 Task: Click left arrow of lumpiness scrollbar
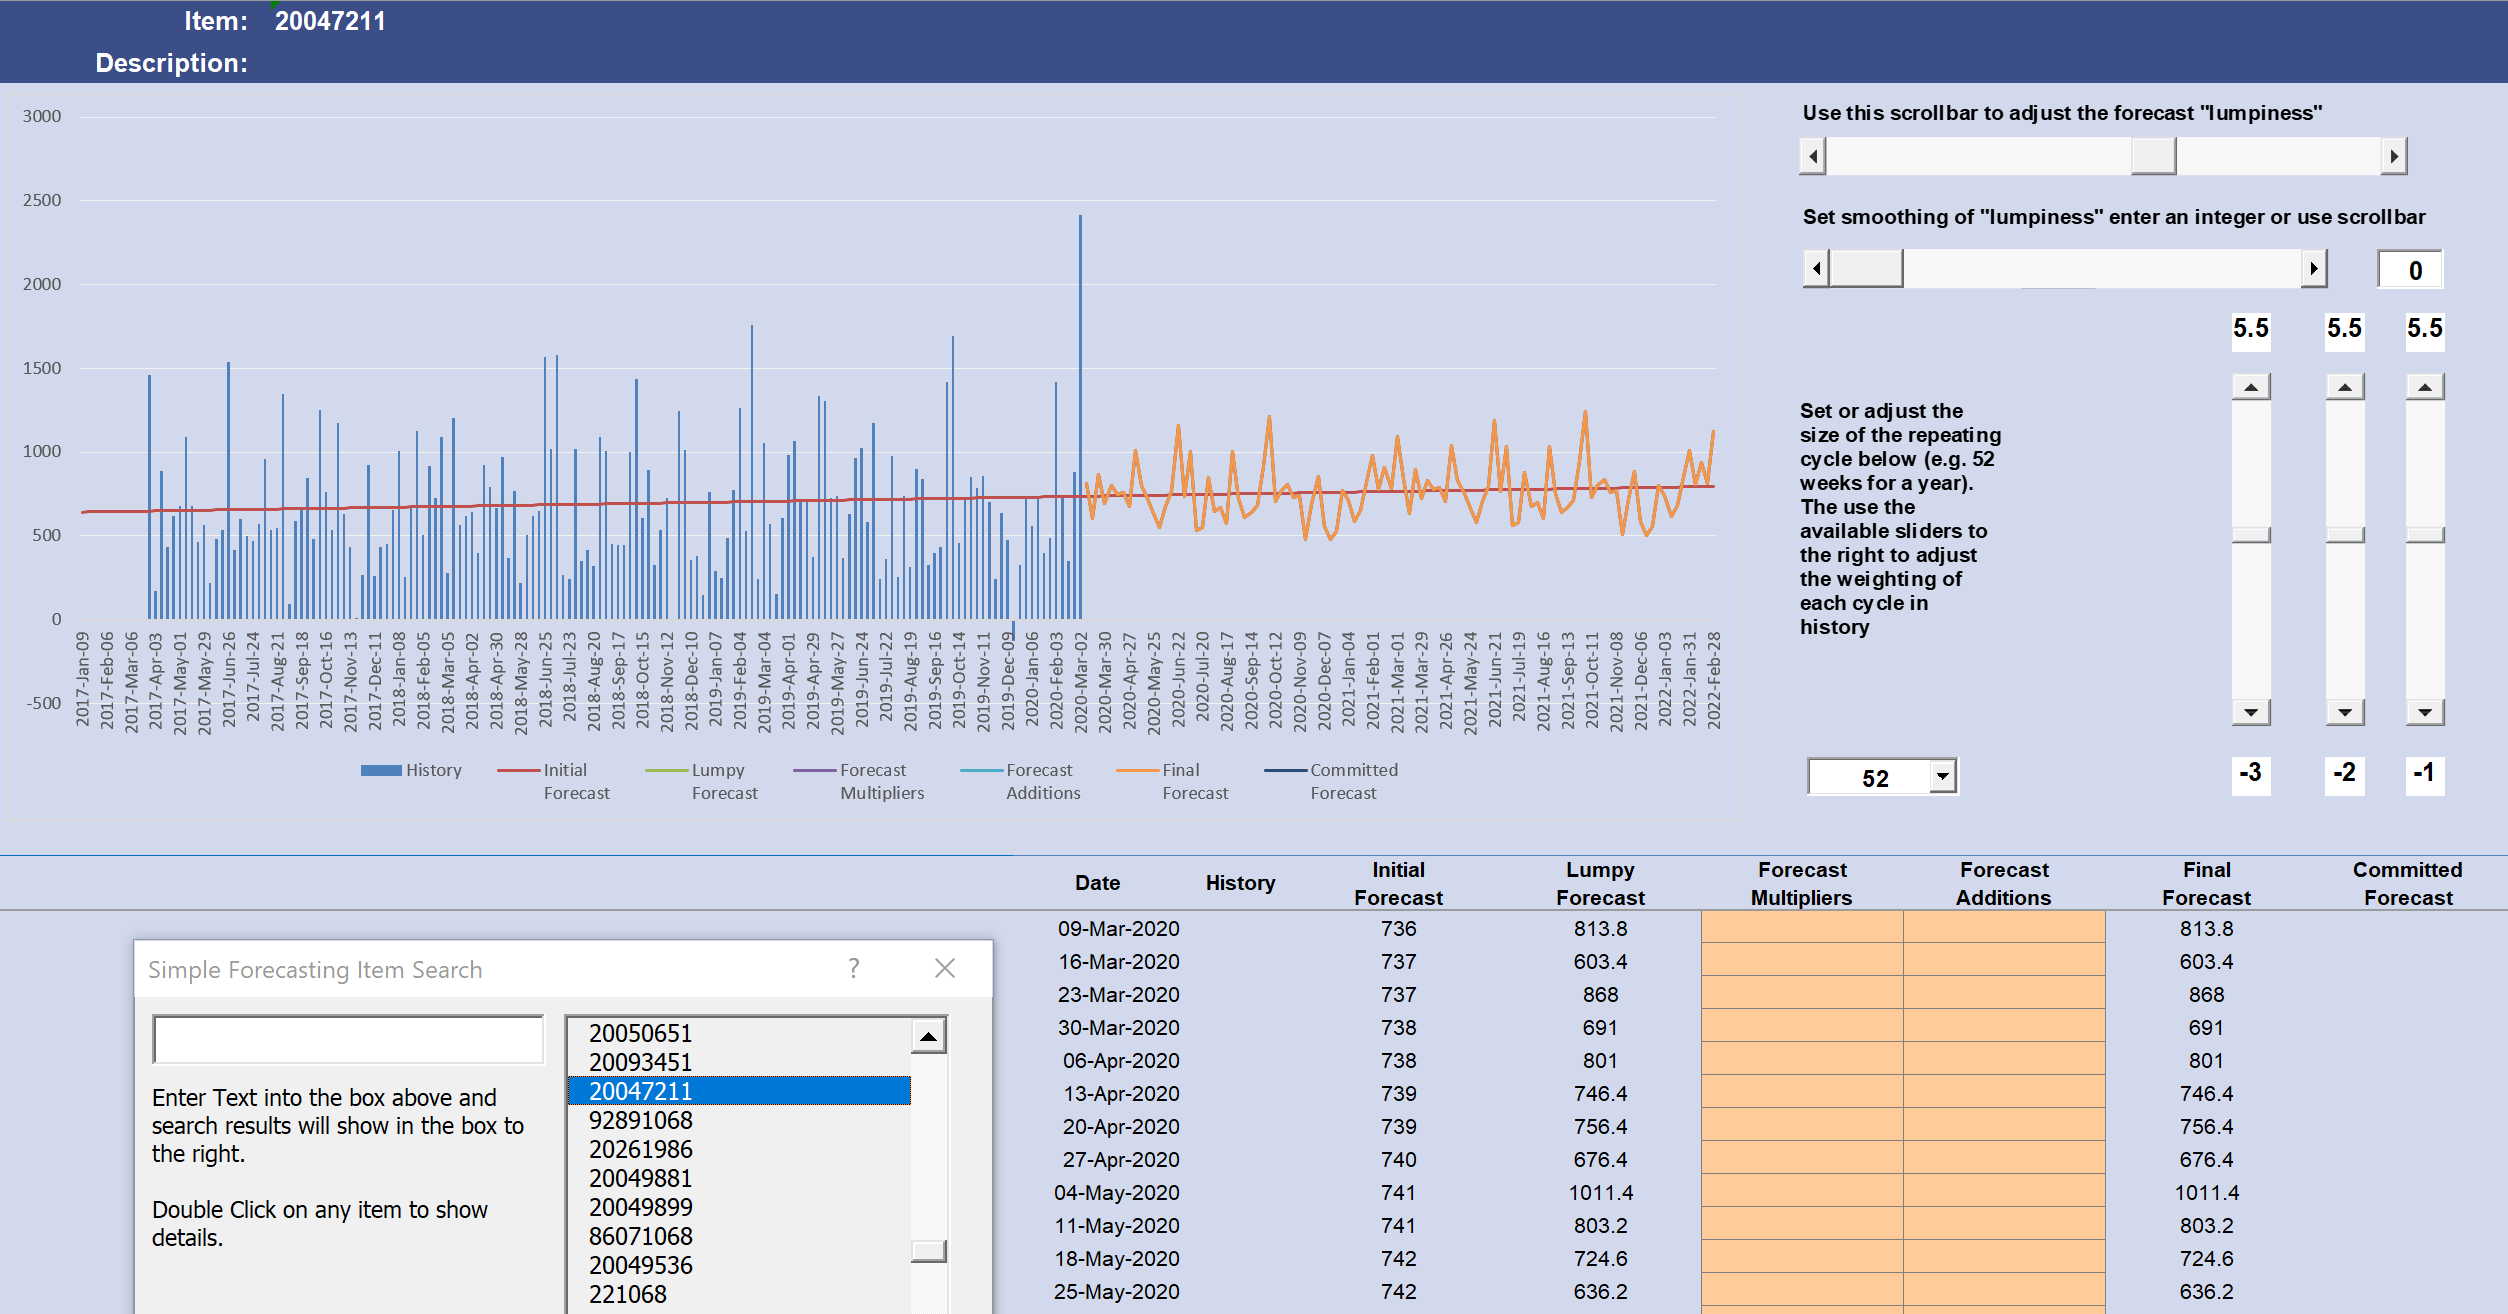pyautogui.click(x=1813, y=156)
